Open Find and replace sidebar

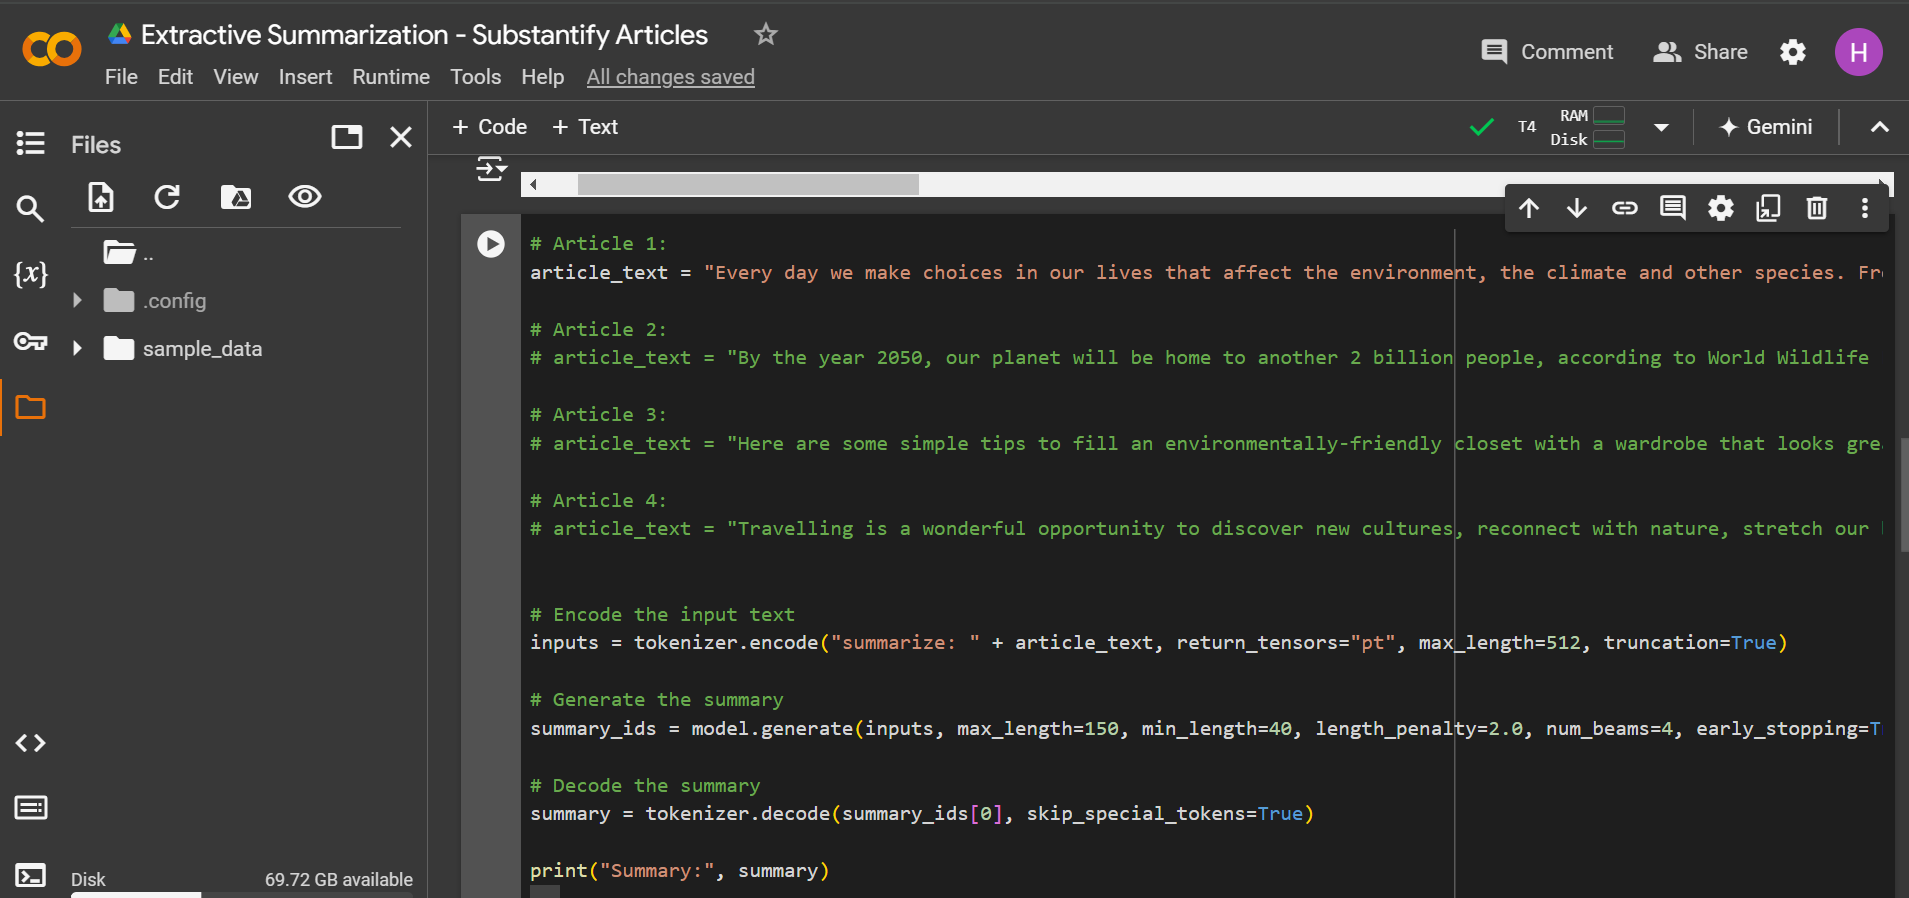(x=30, y=208)
